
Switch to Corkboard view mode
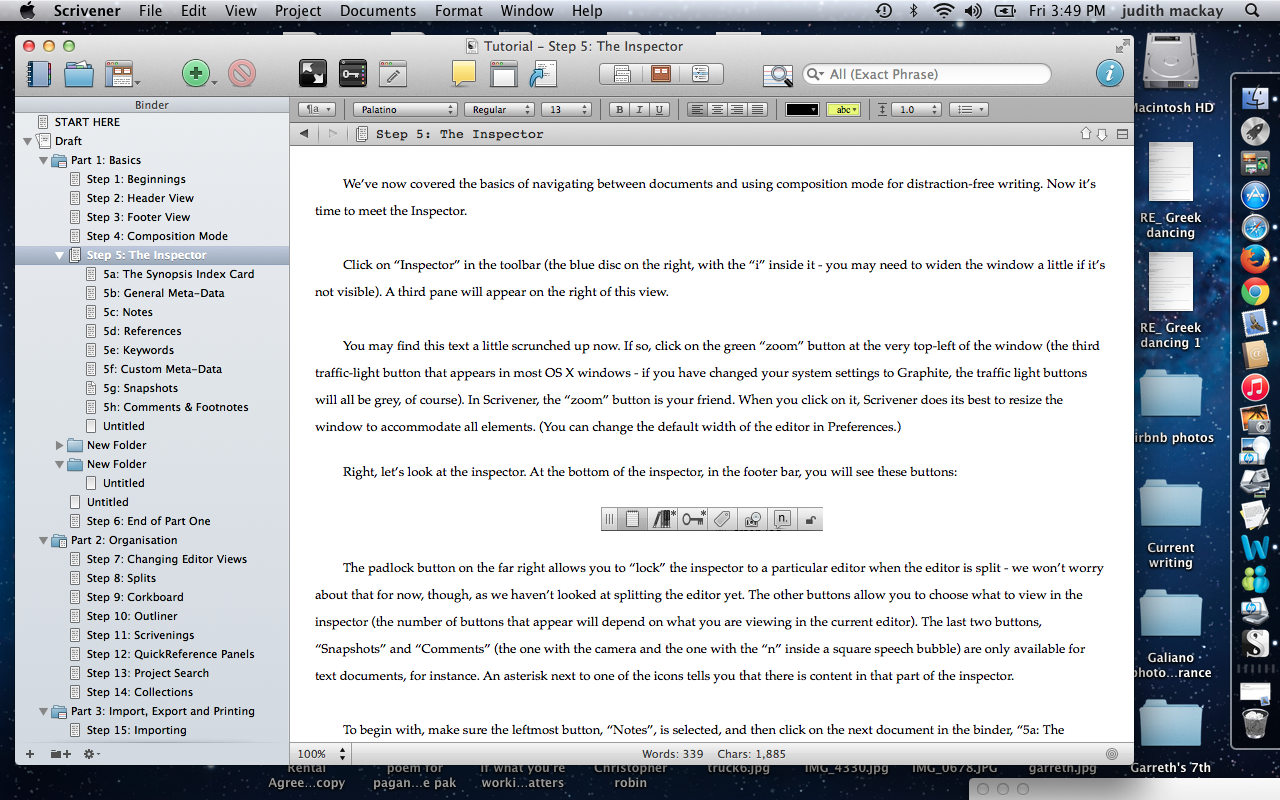coord(661,74)
